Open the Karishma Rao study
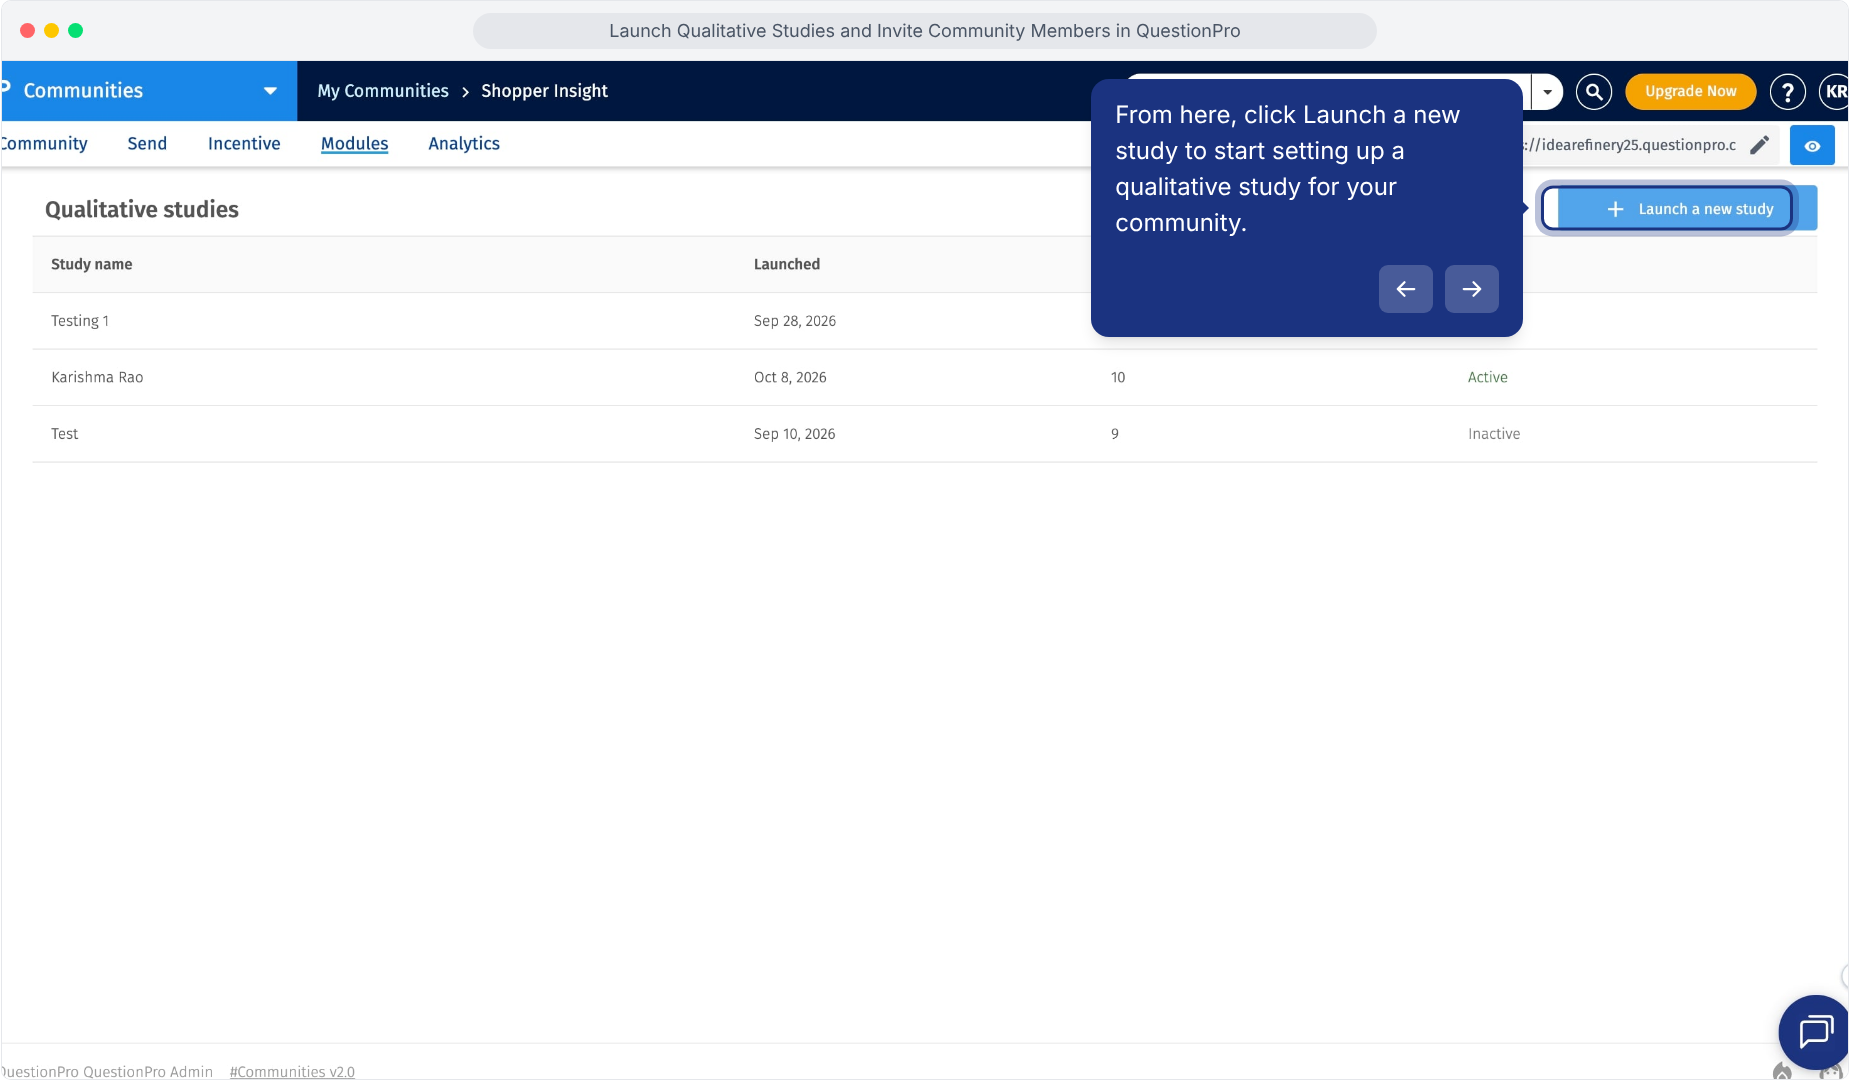The image size is (1850, 1080). click(97, 377)
